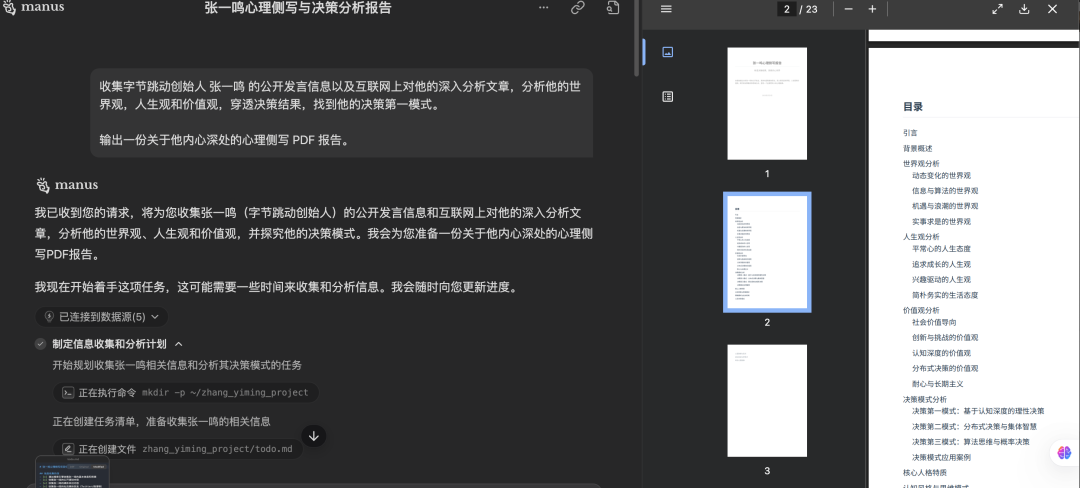Click the terminal icon in the mkdir command pill
Screen dimensions: 1080x488
point(68,392)
